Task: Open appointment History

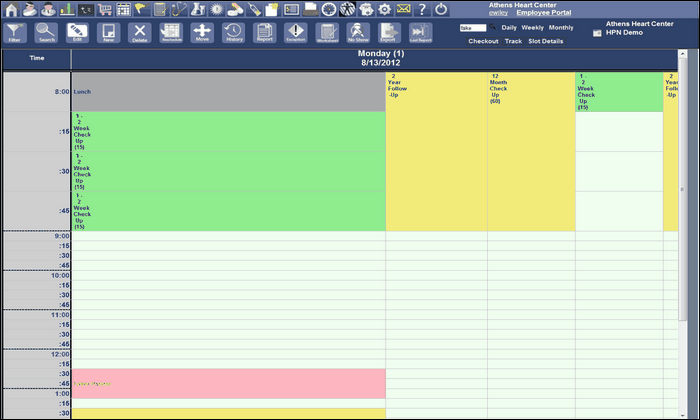Action: point(233,33)
